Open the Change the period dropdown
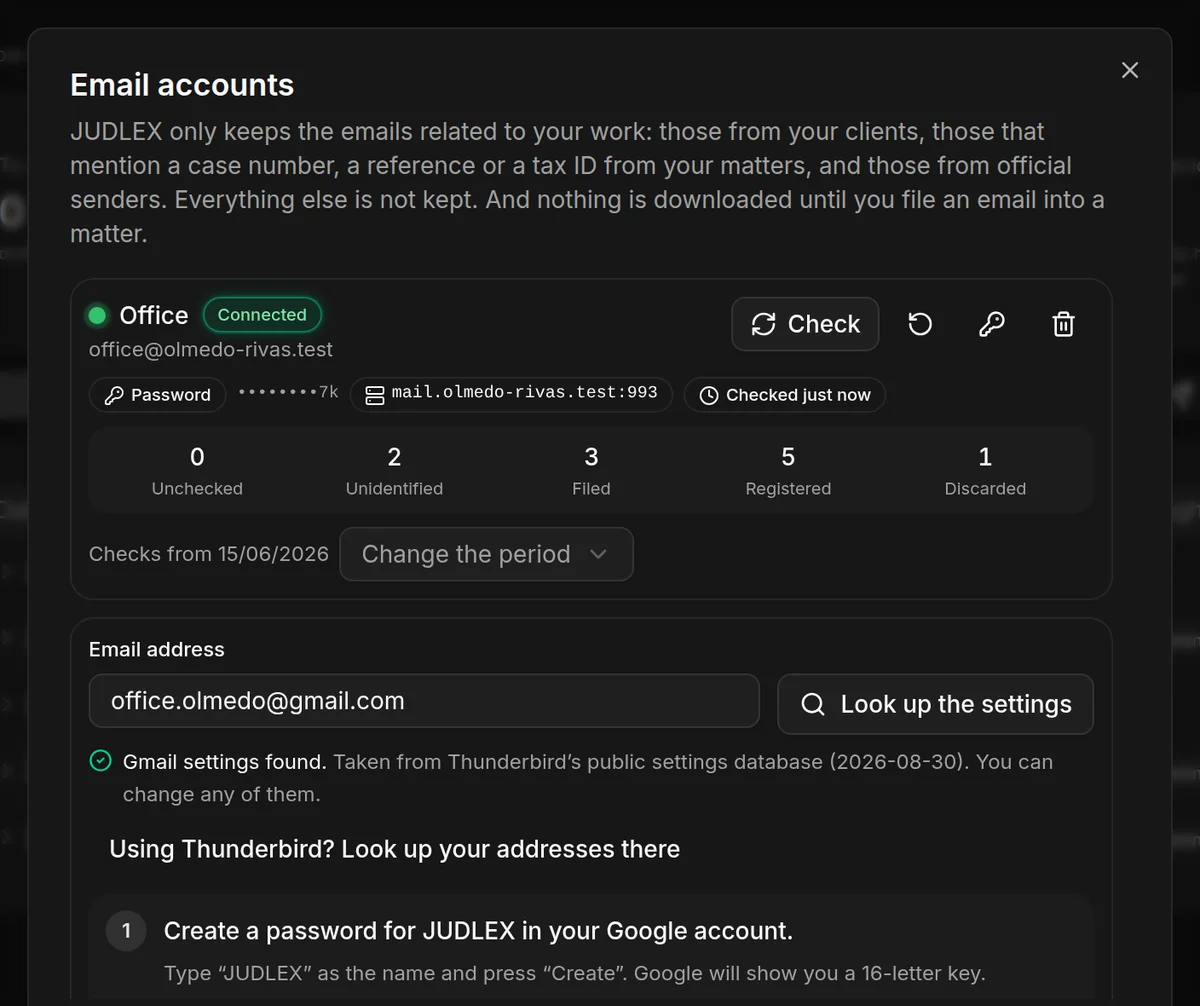This screenshot has height=1006, width=1200. (x=486, y=554)
